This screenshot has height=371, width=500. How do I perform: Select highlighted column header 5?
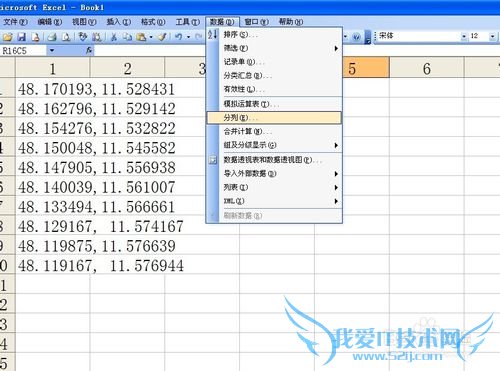point(366,68)
